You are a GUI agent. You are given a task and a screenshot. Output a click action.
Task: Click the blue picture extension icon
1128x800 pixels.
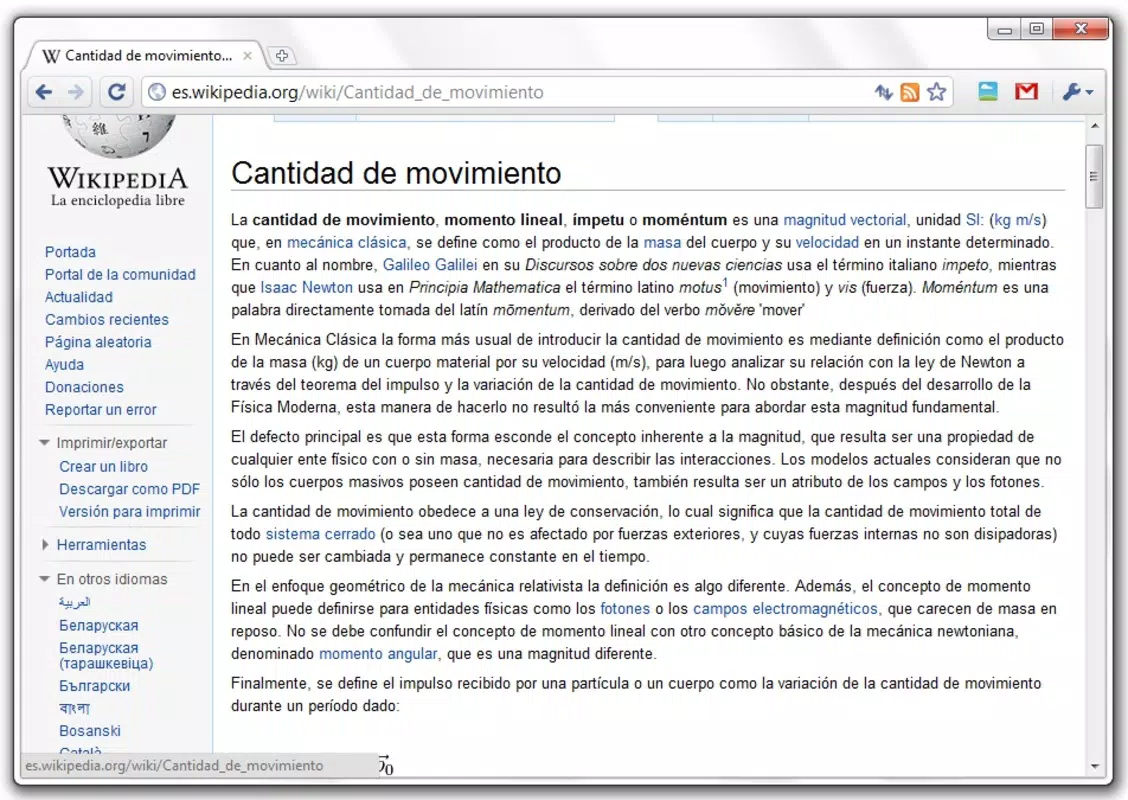pyautogui.click(x=988, y=91)
